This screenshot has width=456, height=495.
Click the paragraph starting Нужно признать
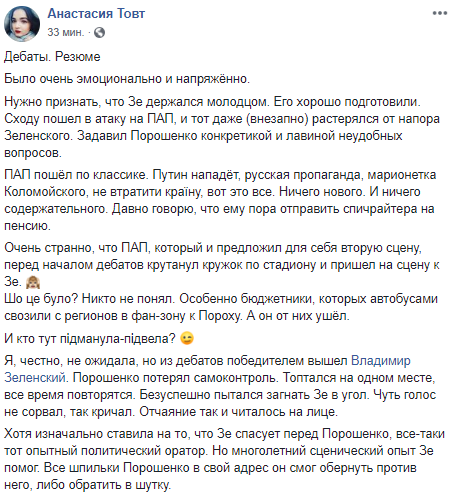(x=222, y=127)
